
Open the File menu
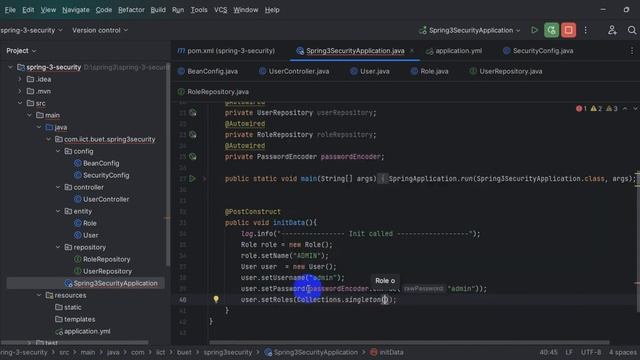(x=10, y=10)
